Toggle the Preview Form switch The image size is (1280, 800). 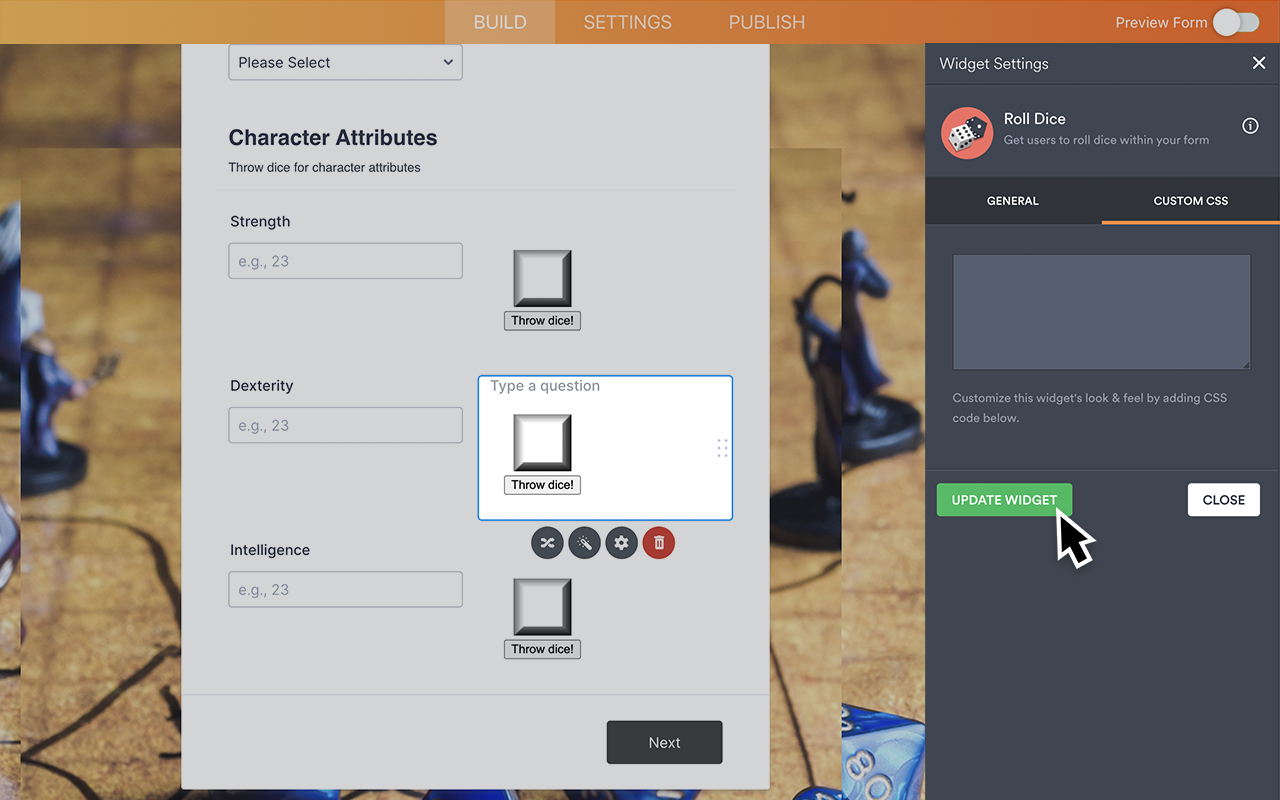(x=1236, y=22)
